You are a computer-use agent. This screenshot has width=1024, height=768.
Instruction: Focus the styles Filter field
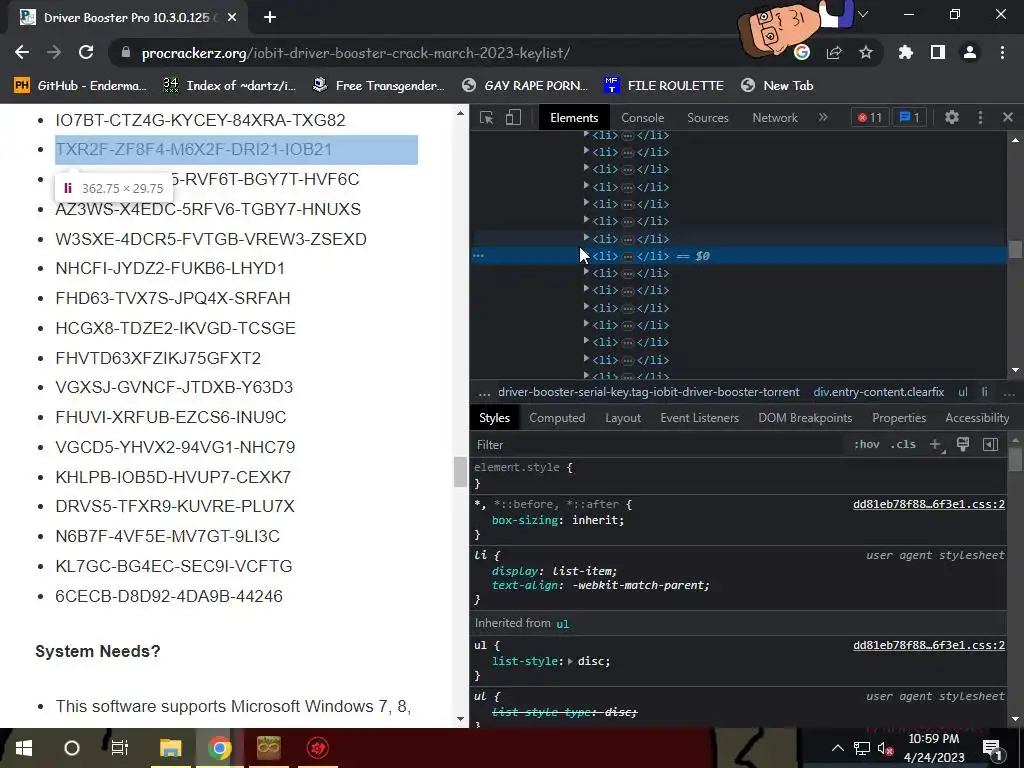tap(660, 445)
